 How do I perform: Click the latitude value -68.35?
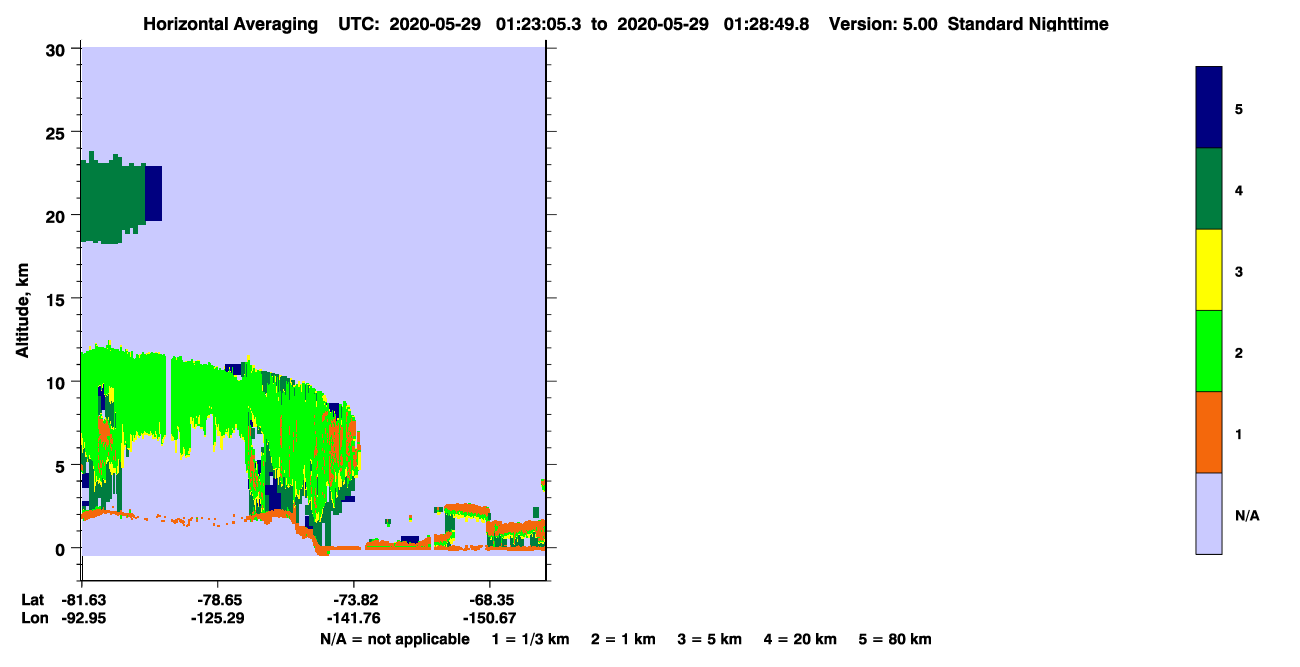coord(488,600)
